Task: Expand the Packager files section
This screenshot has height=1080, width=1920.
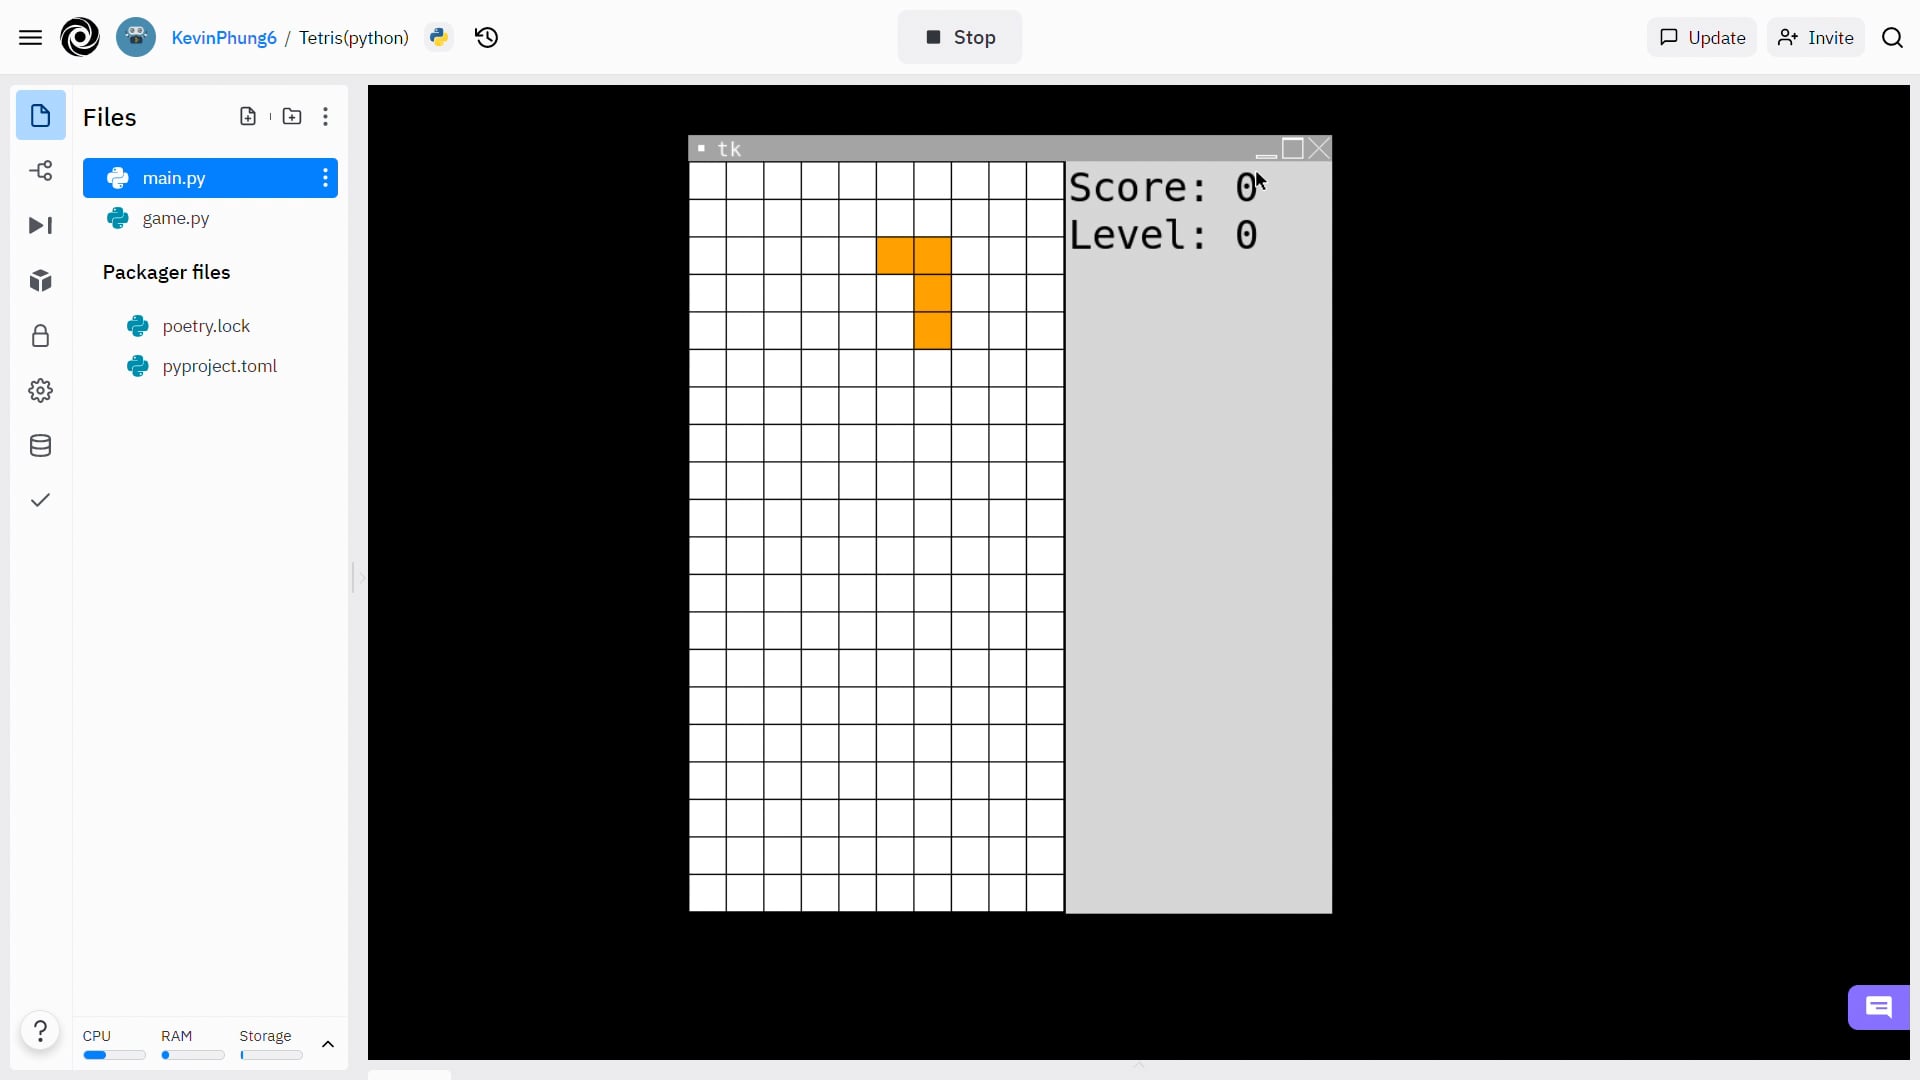Action: click(167, 272)
